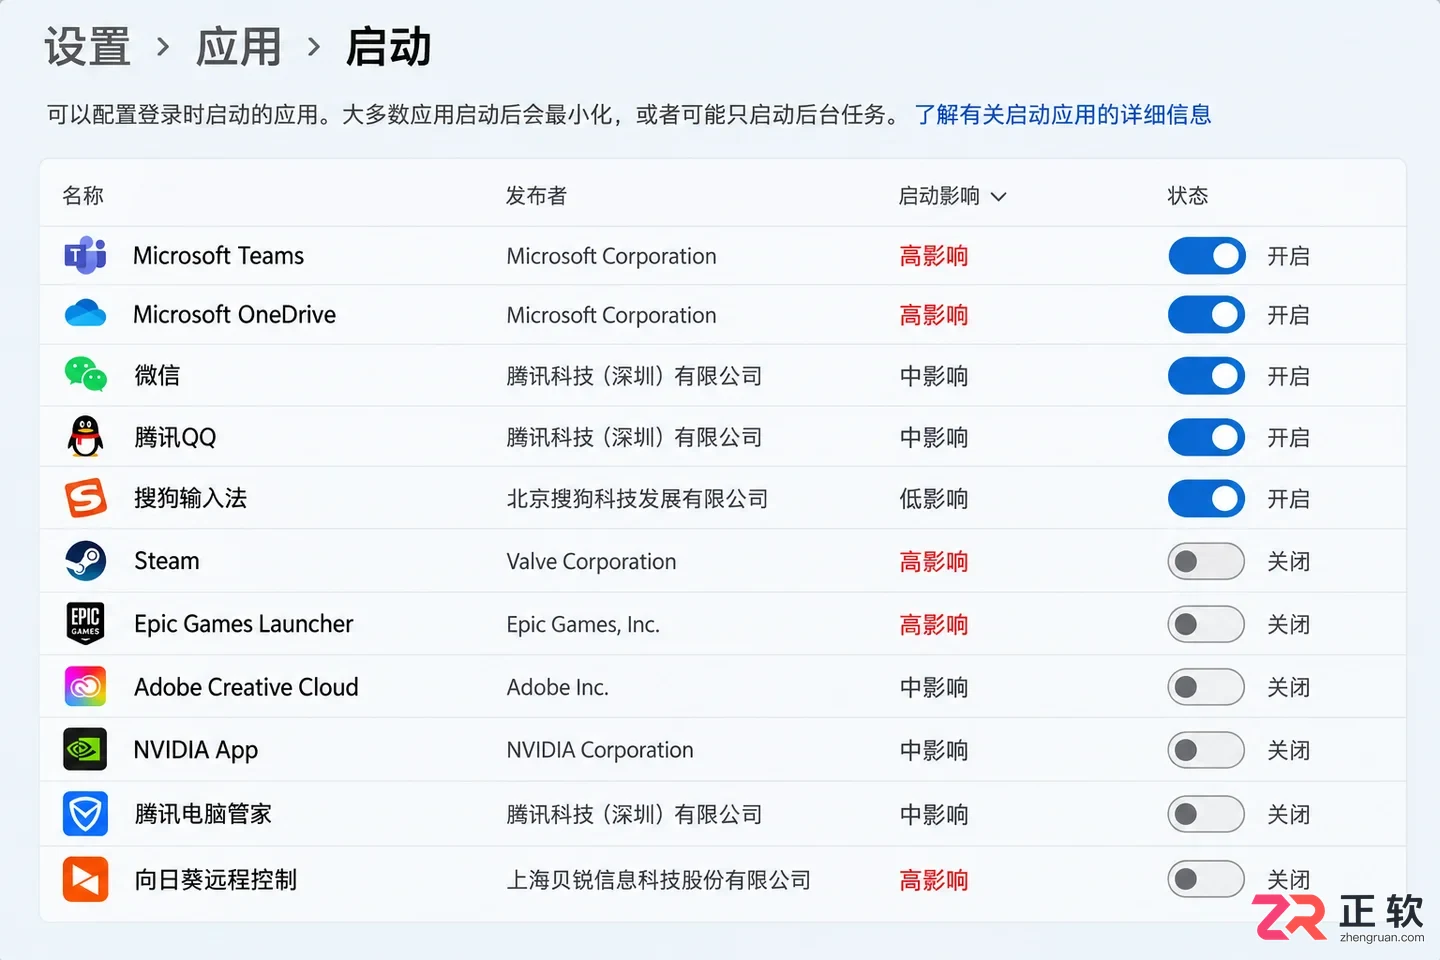This screenshot has width=1440, height=960.
Task: Click 北京搜狗科技发展有限公司 publisher text
Action: pyautogui.click(x=637, y=499)
